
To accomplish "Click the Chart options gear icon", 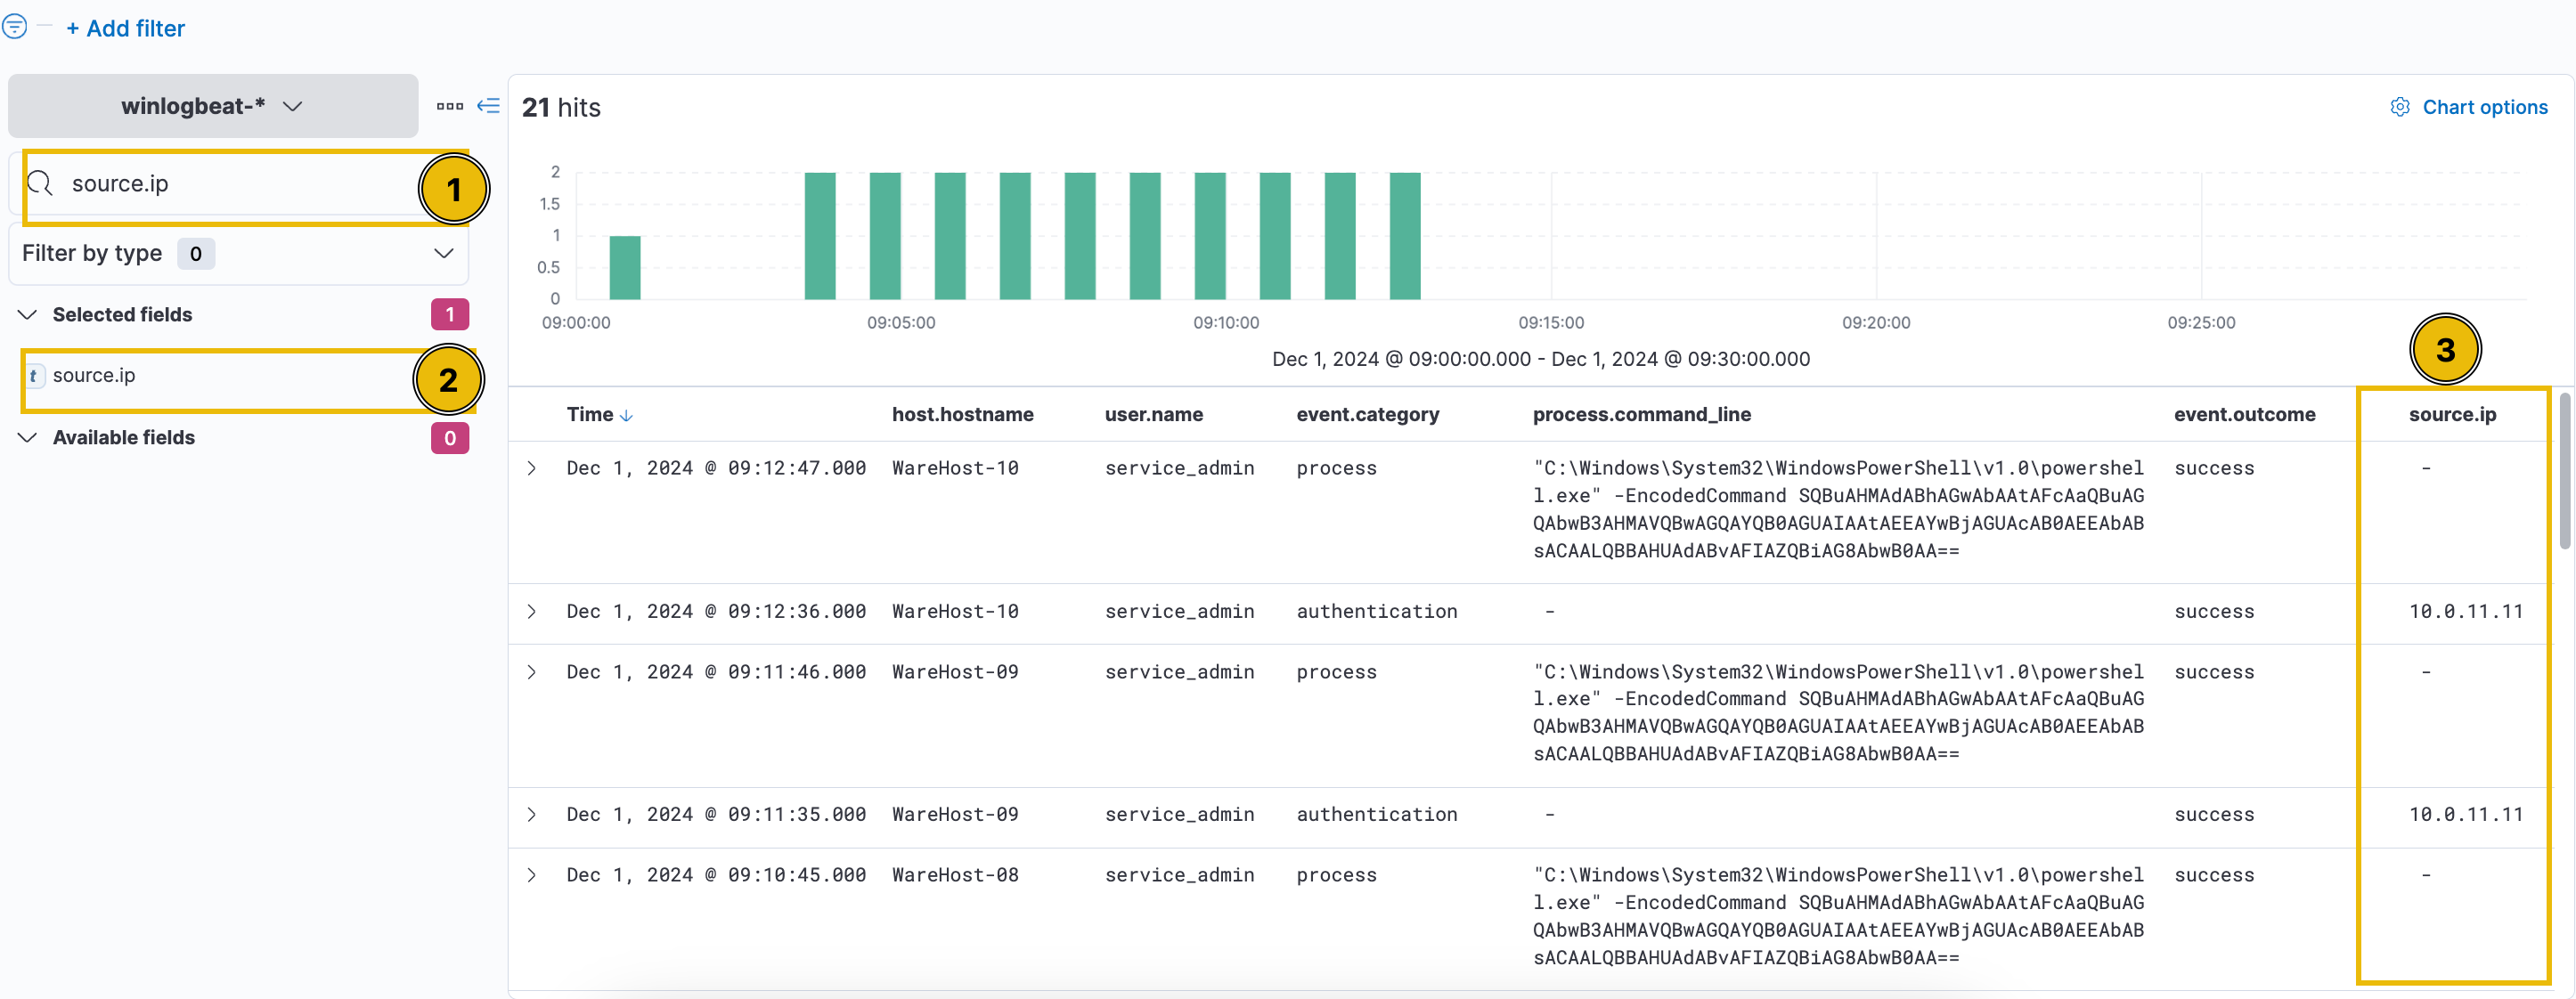I will [2399, 107].
